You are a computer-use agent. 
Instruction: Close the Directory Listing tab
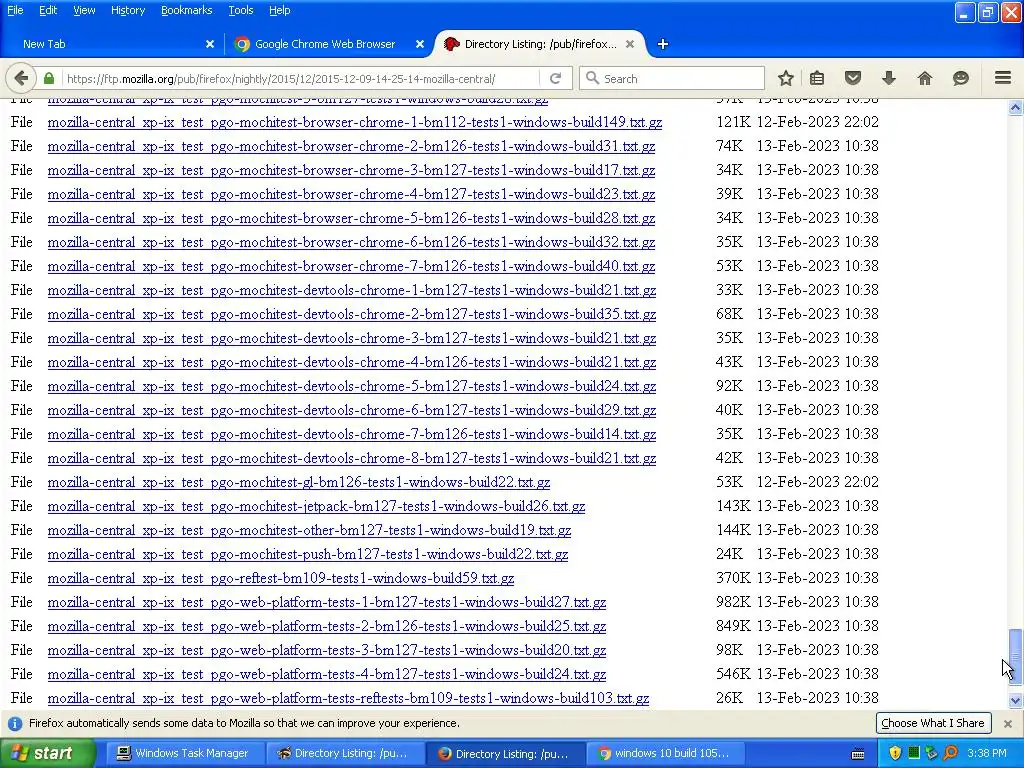[630, 44]
